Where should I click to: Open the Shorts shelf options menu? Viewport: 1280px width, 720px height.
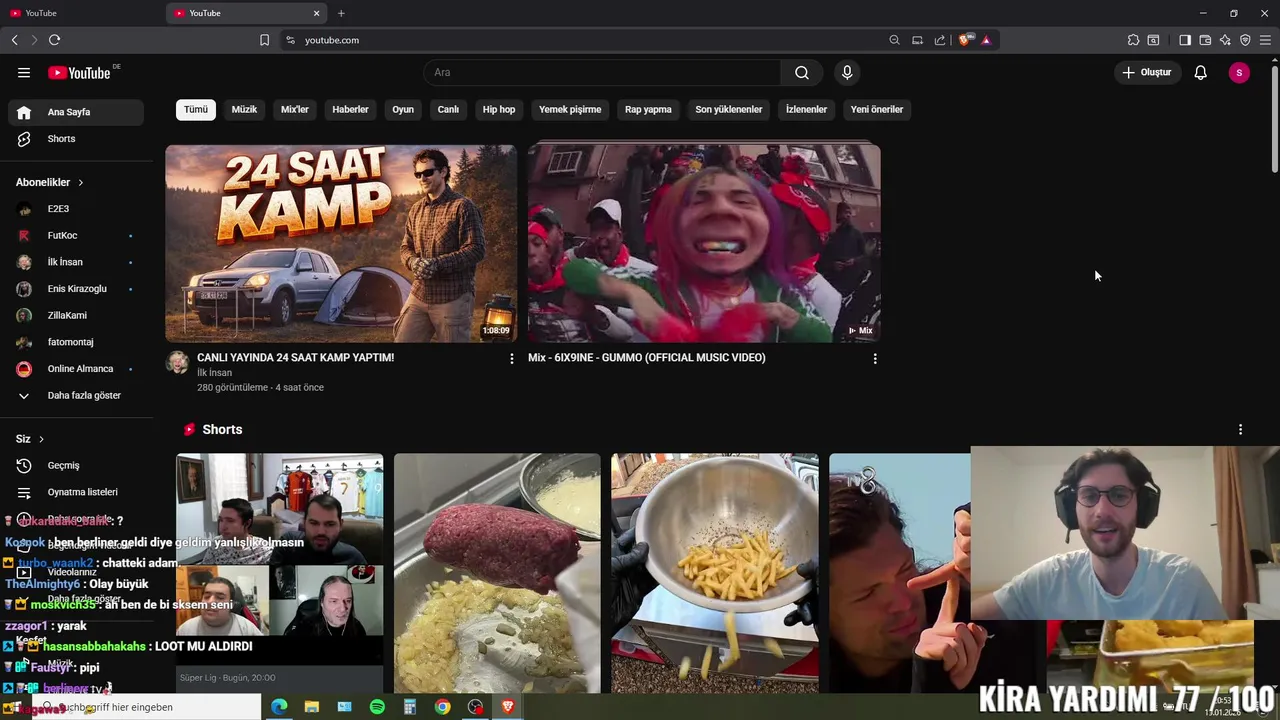(x=1240, y=429)
